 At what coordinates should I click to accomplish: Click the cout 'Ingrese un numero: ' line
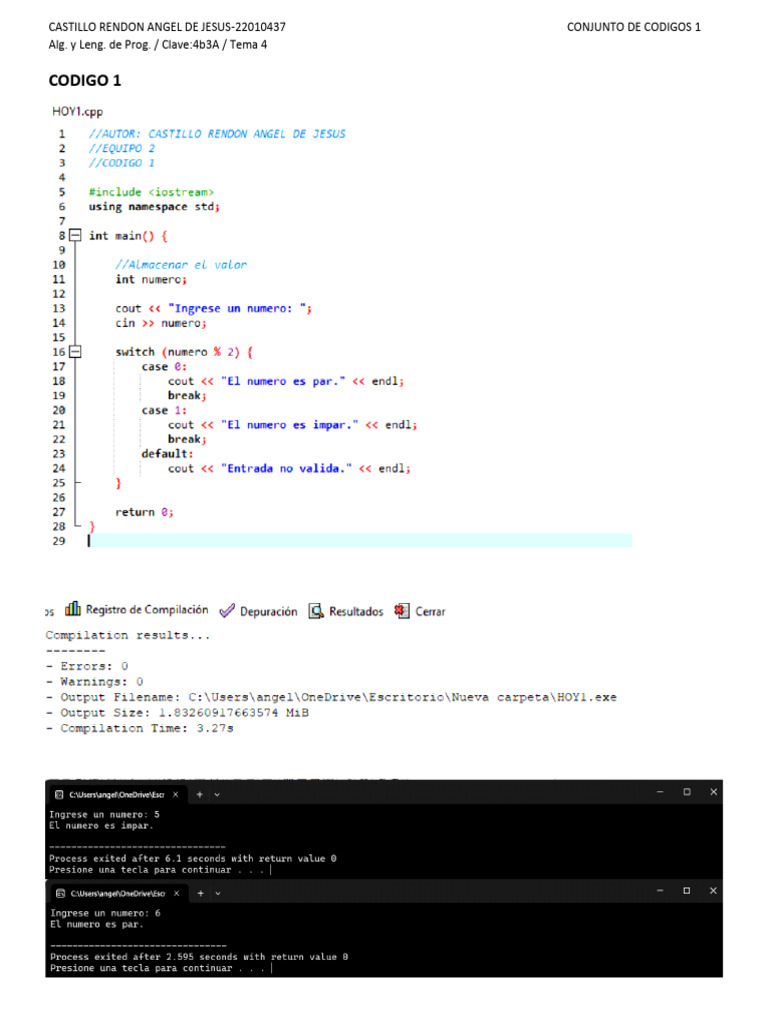point(214,308)
